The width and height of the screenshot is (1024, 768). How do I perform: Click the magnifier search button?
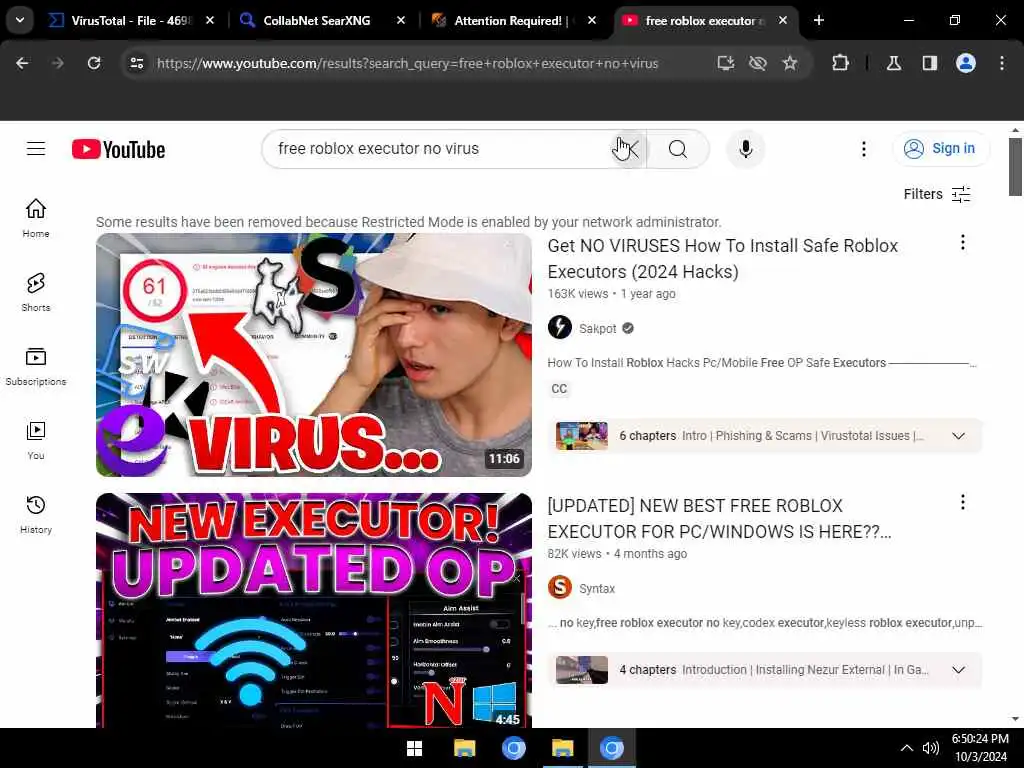click(678, 149)
